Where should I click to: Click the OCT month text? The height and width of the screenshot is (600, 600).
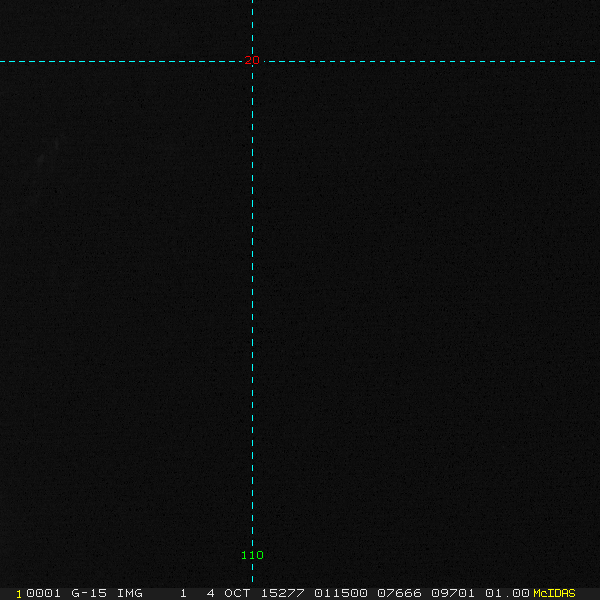click(238, 593)
